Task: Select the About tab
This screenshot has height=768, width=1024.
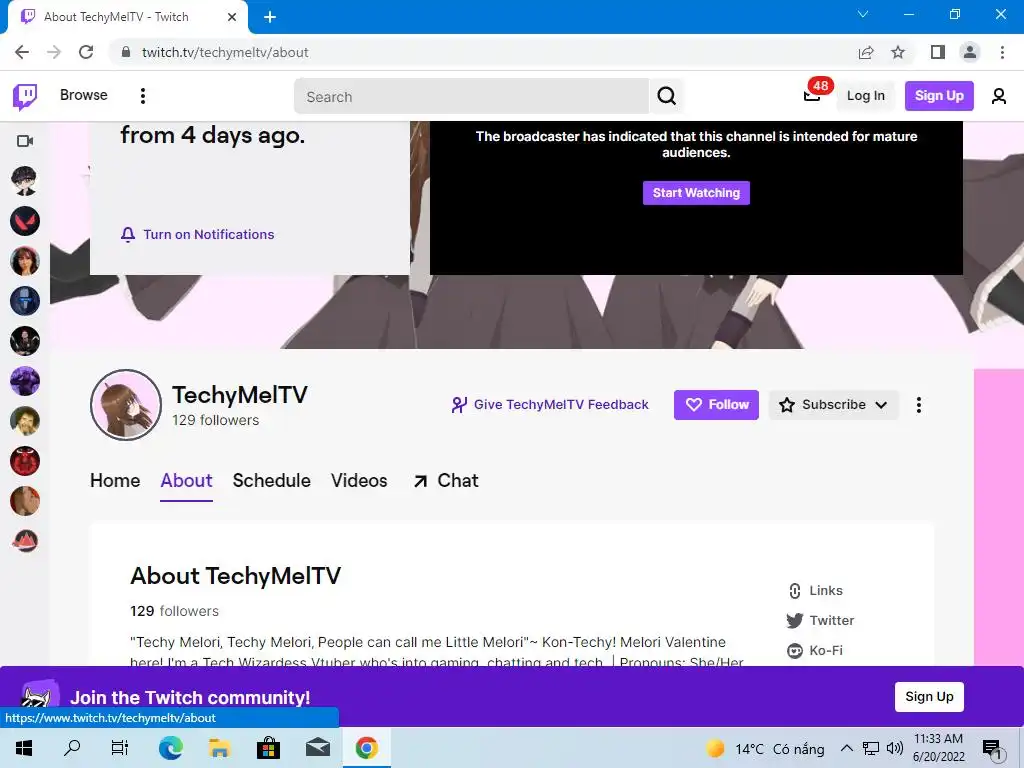Action: (186, 481)
